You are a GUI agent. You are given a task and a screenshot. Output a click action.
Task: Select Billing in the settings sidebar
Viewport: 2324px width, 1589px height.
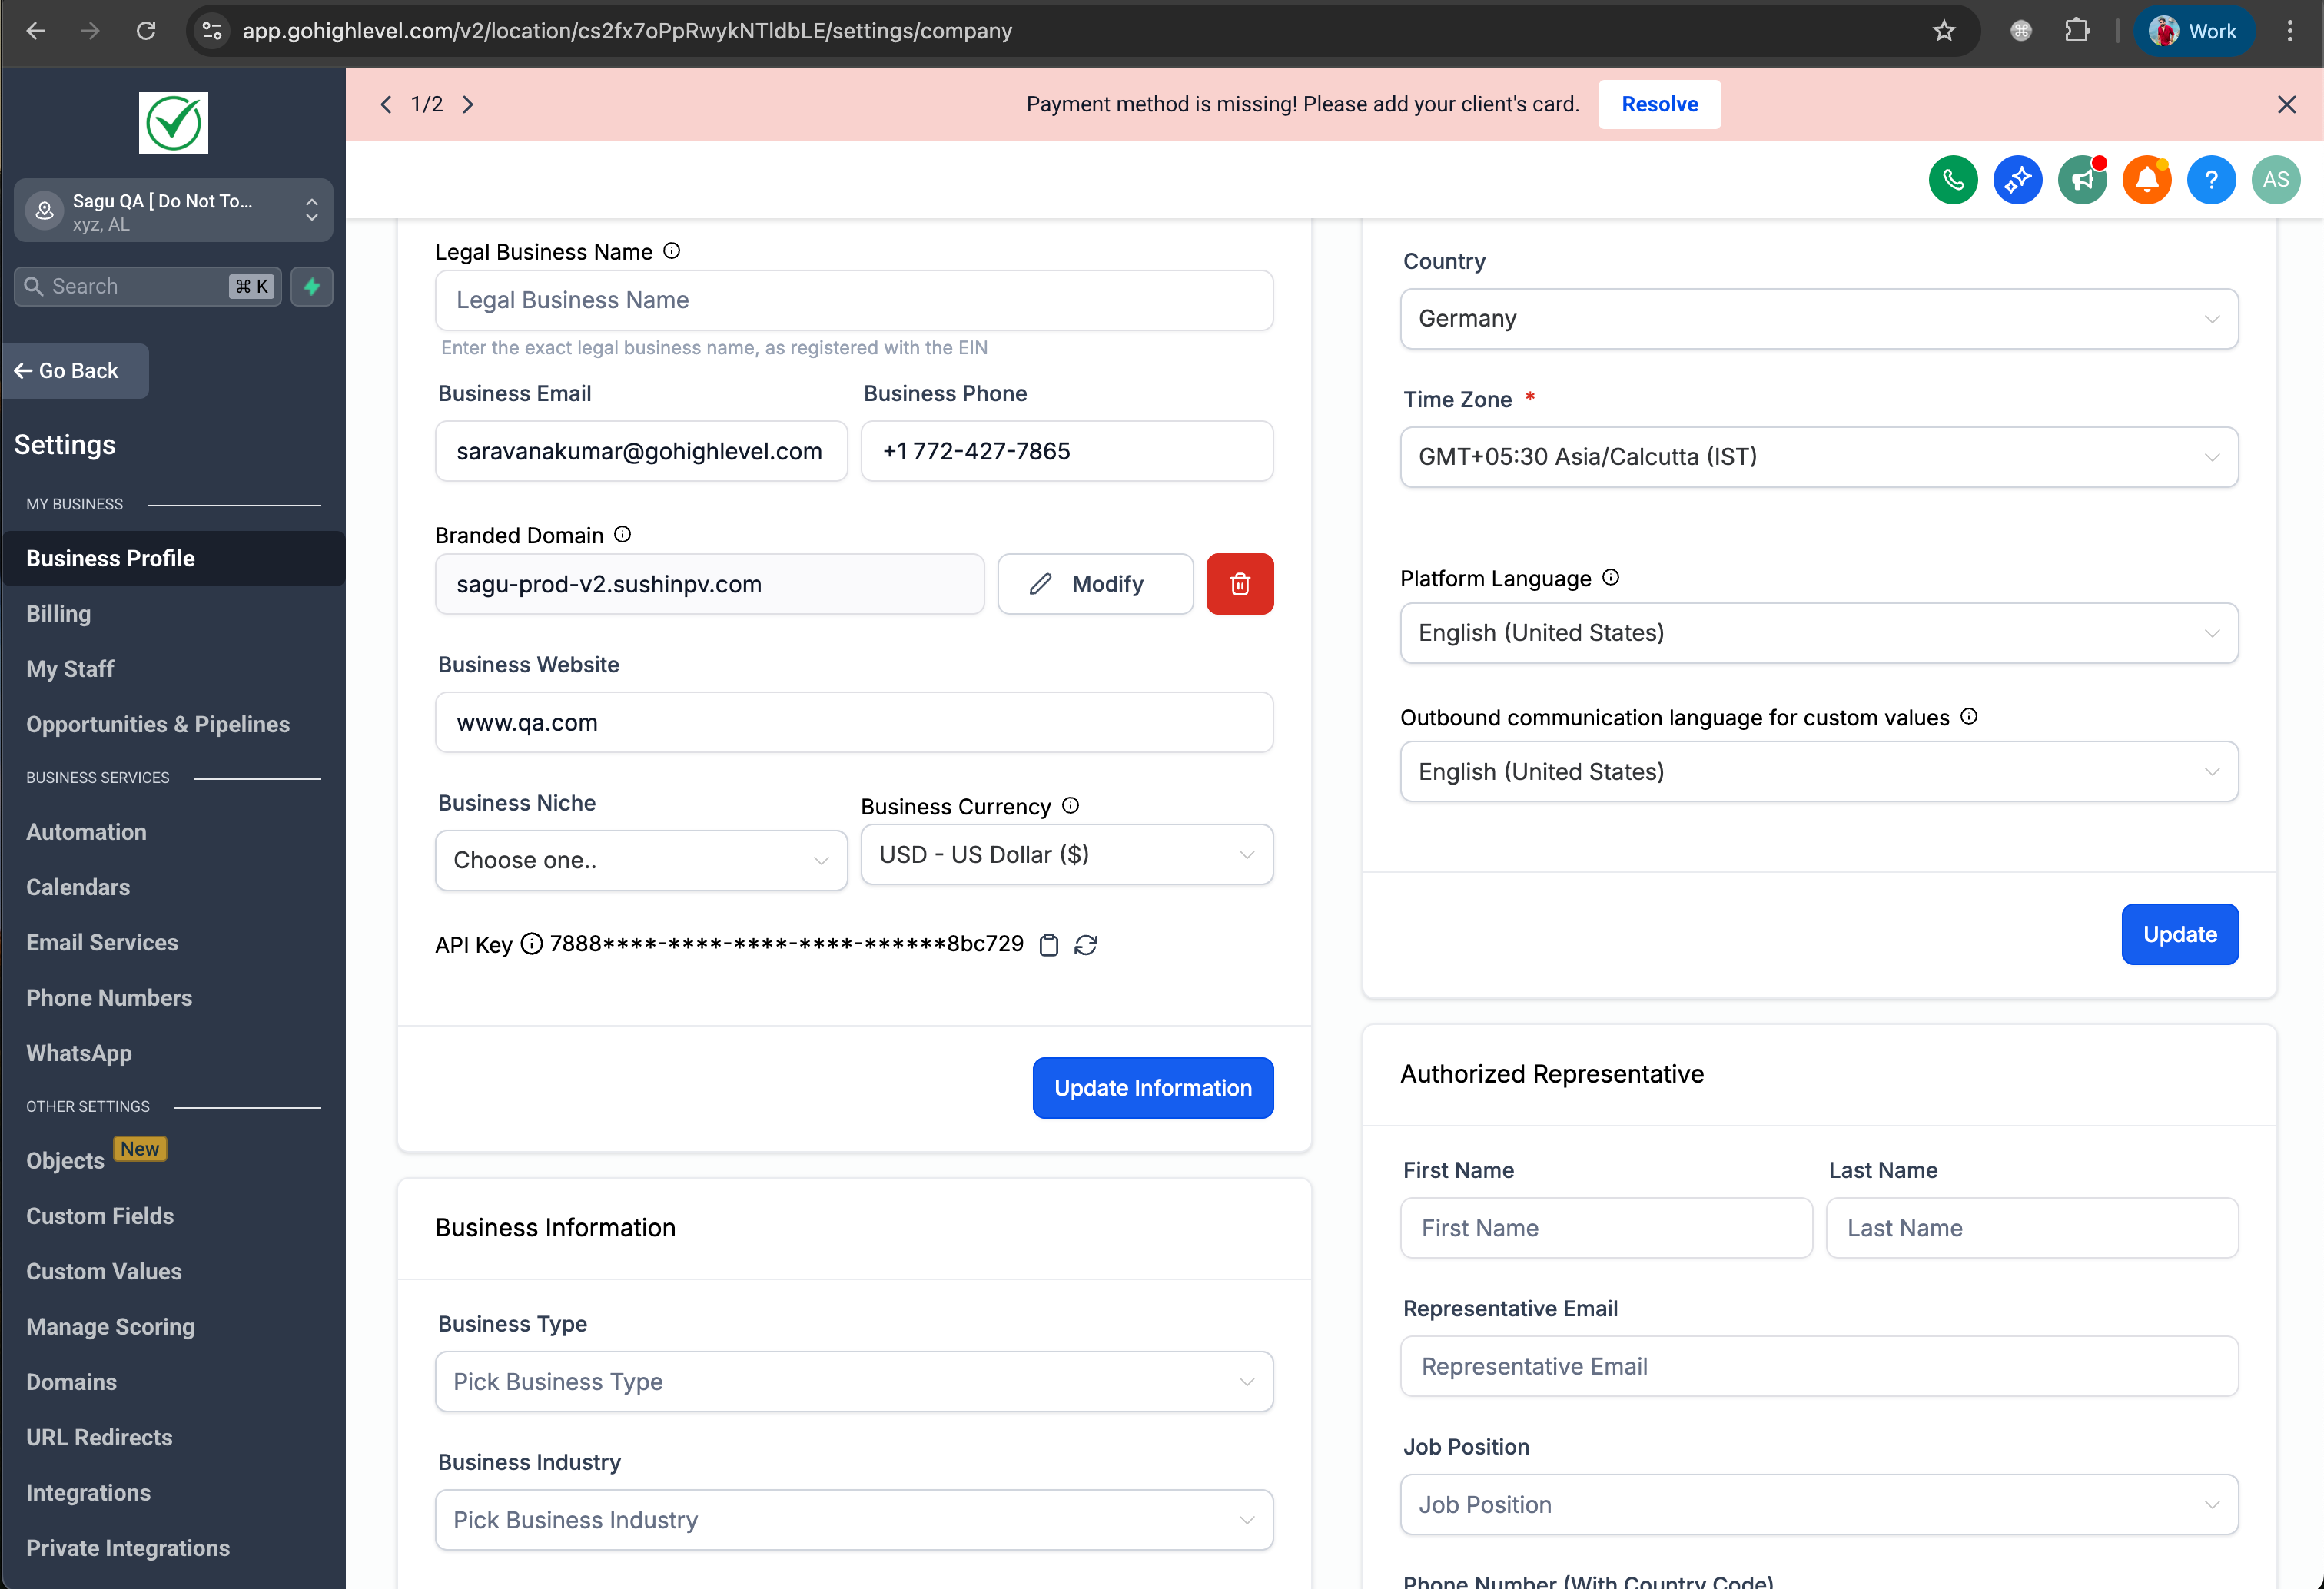(58, 613)
